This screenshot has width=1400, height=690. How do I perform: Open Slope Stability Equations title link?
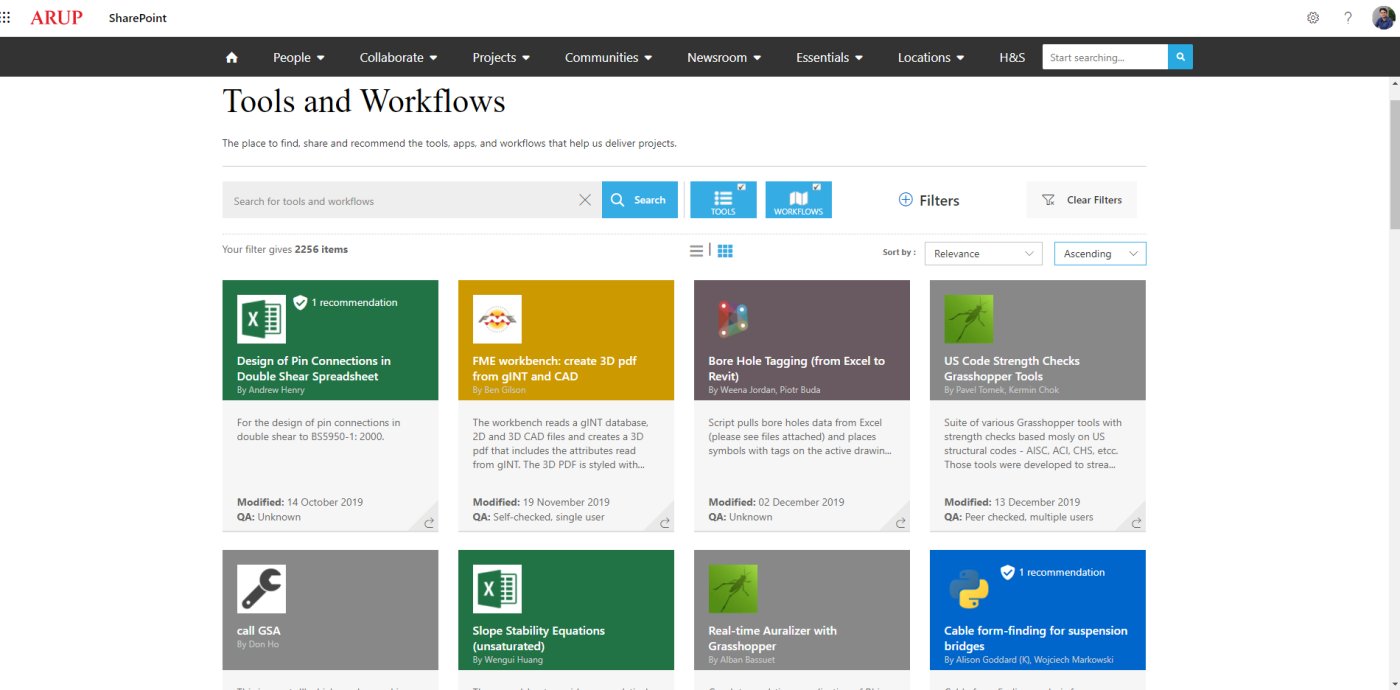tap(538, 638)
